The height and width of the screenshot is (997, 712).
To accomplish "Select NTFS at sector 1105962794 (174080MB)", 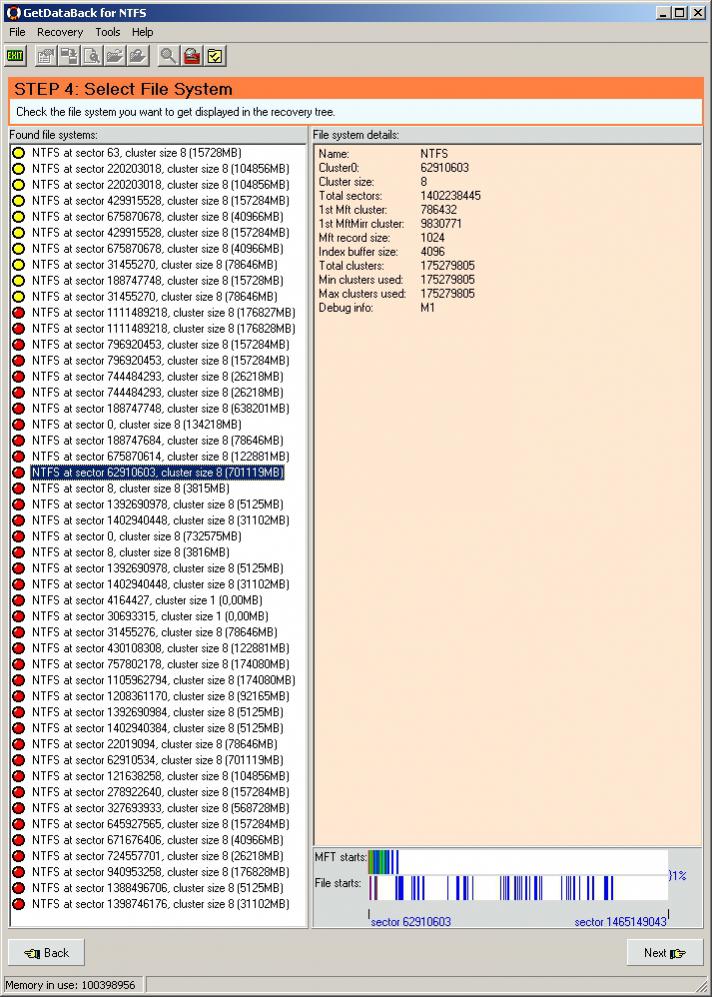I will tap(163, 680).
